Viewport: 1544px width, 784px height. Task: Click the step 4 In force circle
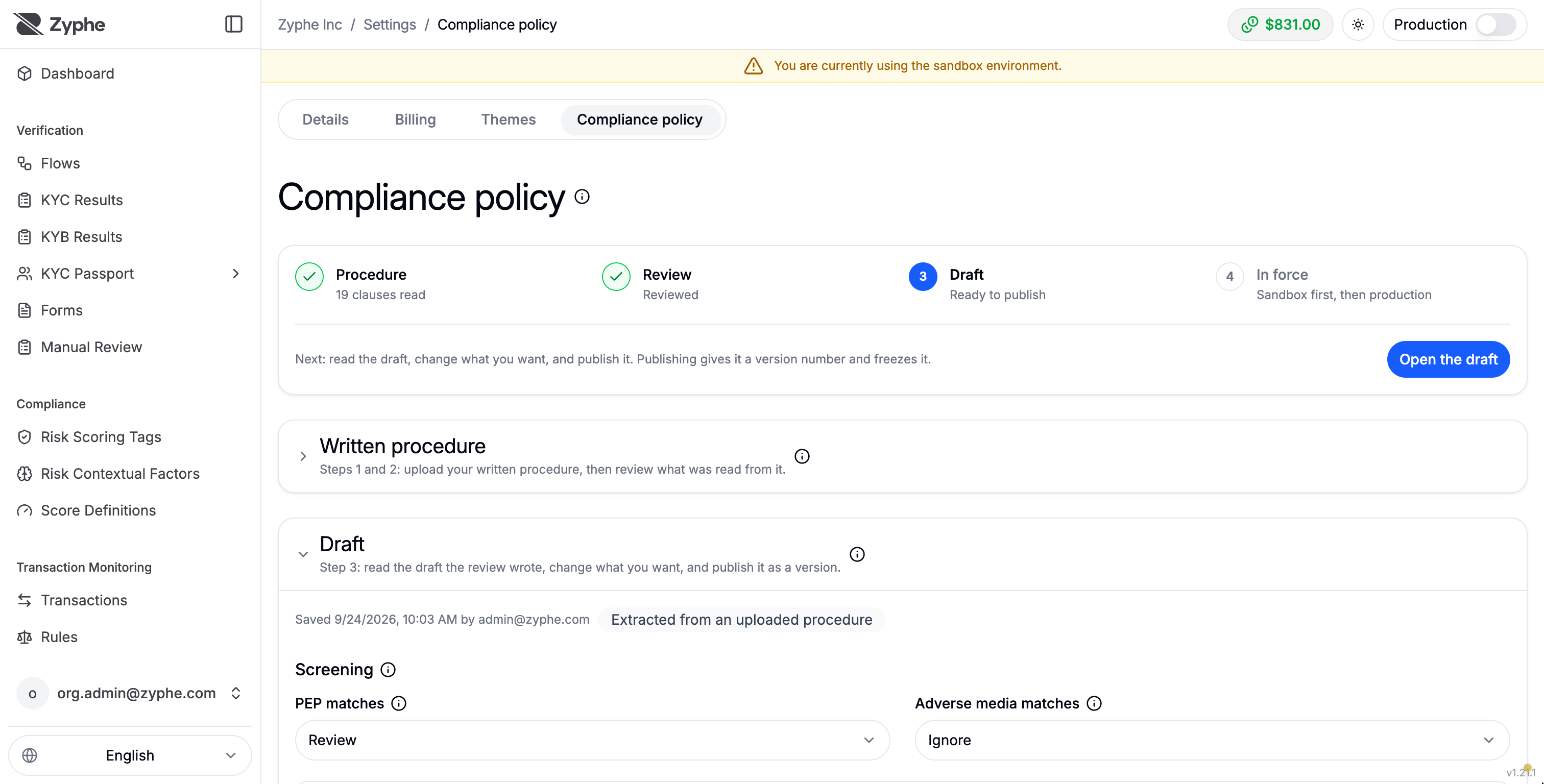pos(1230,277)
